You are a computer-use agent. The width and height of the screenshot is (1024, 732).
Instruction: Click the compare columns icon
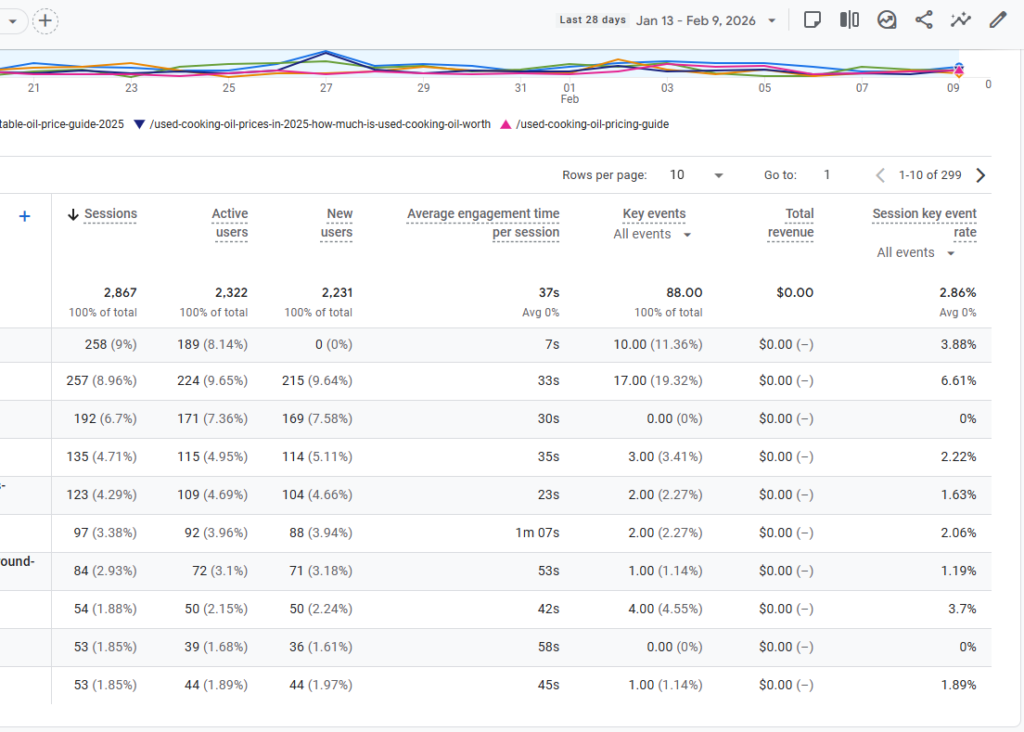(849, 20)
